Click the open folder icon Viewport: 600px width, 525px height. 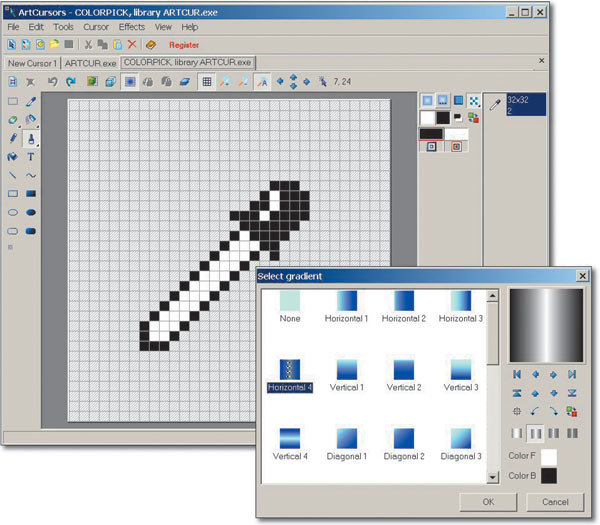point(54,44)
